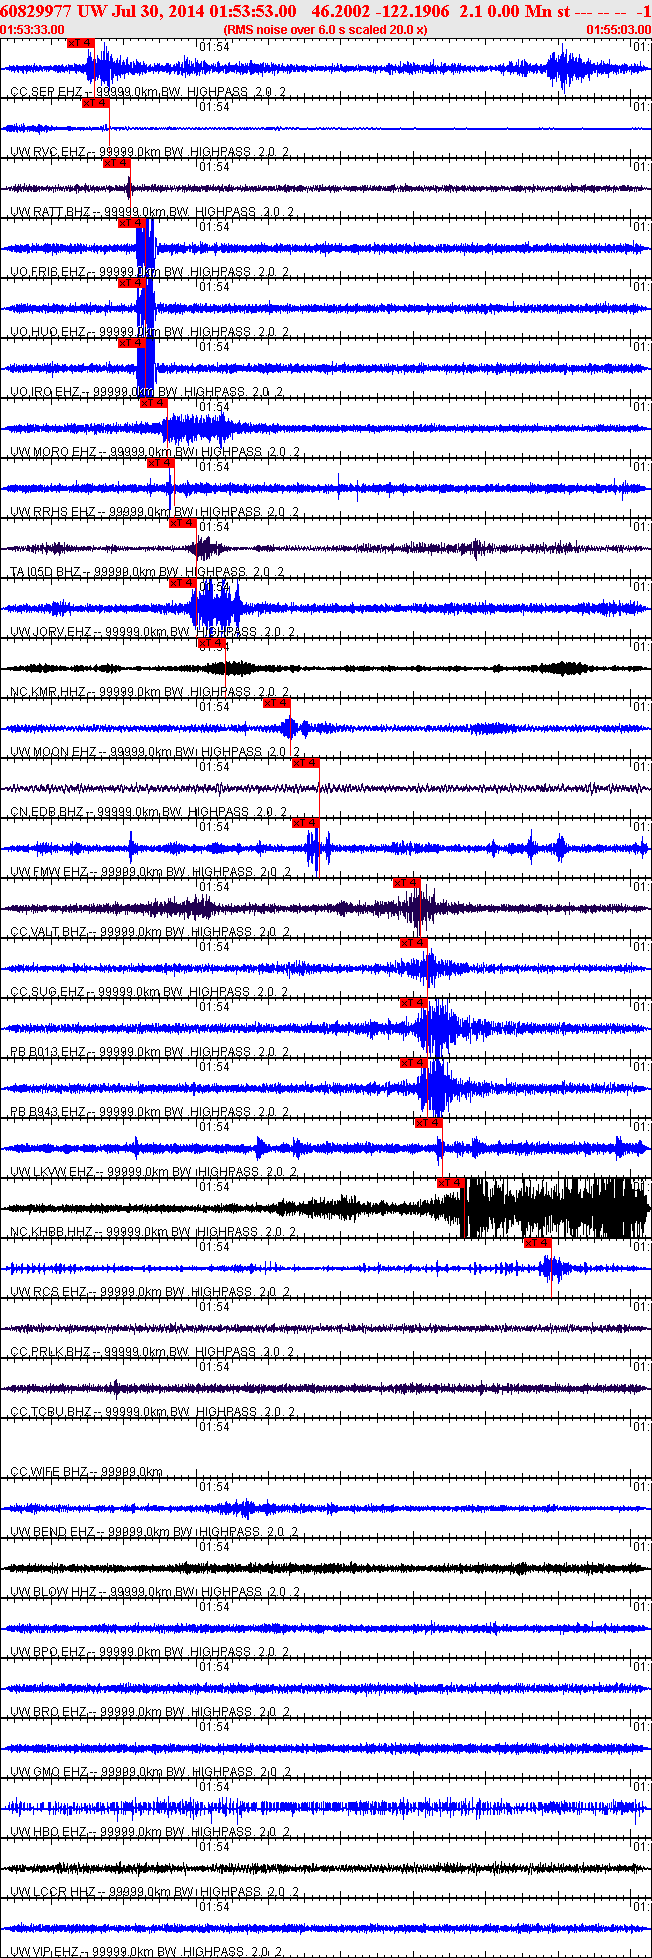Click the event ID 60829977 in header

point(37,10)
